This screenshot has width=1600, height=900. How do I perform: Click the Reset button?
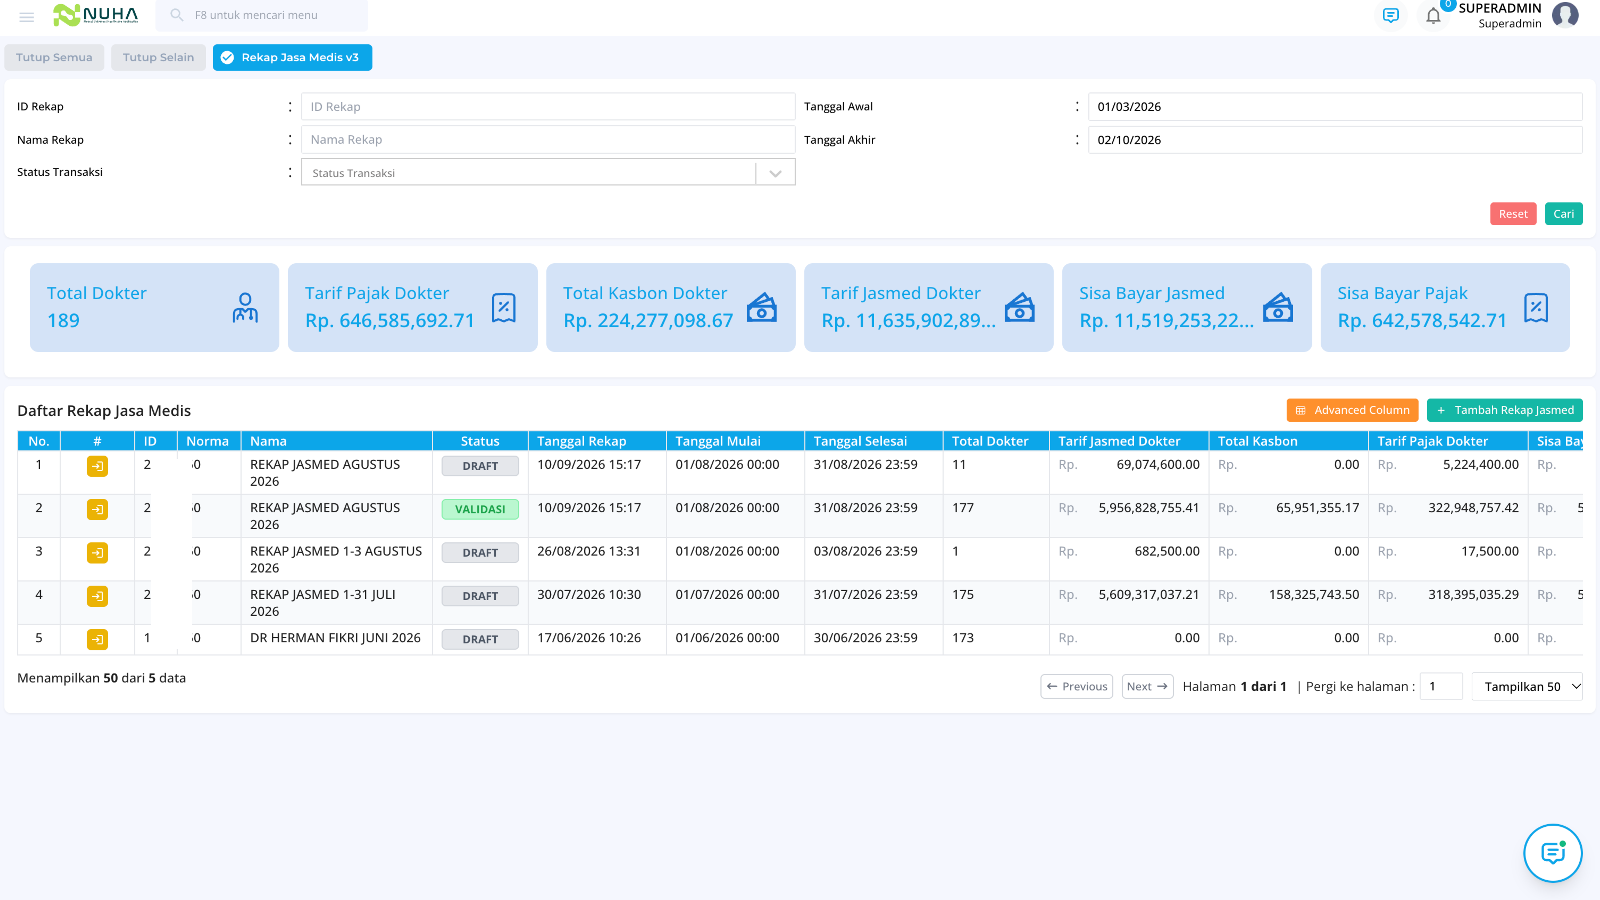tap(1513, 214)
